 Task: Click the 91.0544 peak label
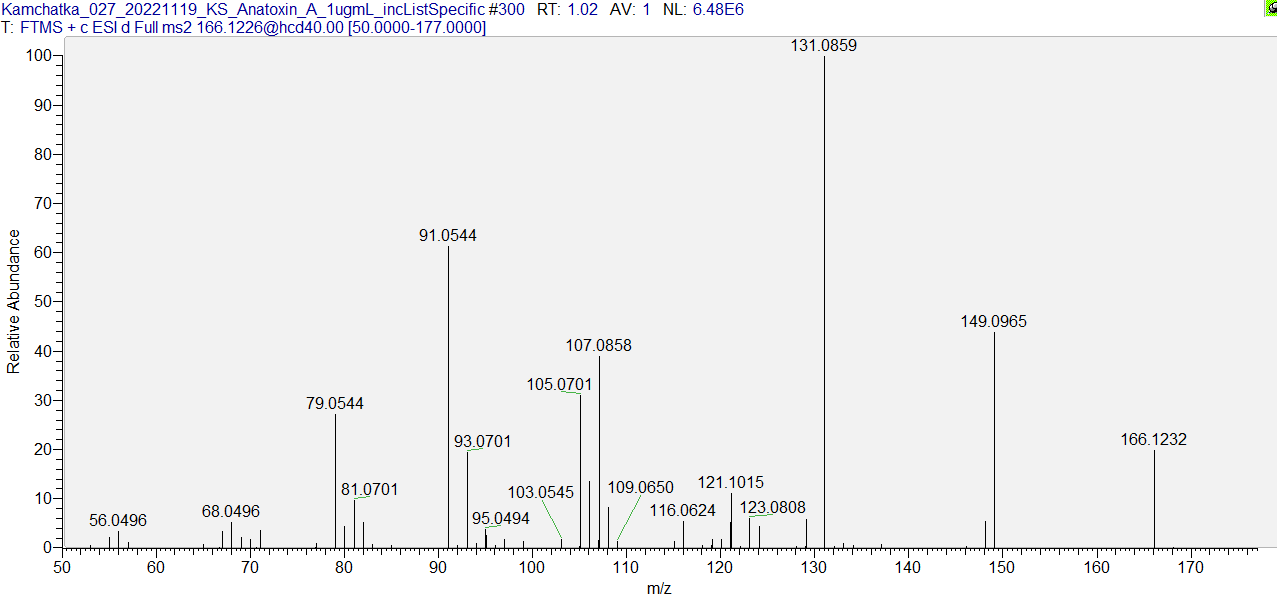point(447,236)
